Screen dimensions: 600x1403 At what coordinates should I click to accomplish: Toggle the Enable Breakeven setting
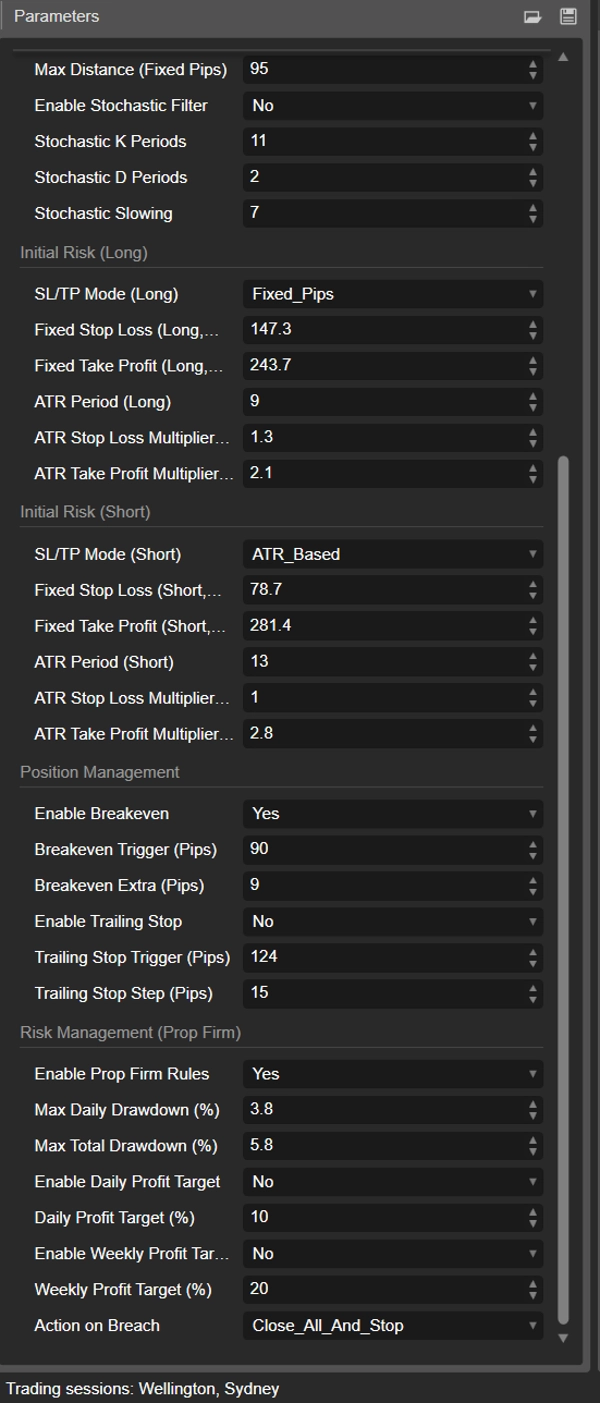[x=392, y=814]
